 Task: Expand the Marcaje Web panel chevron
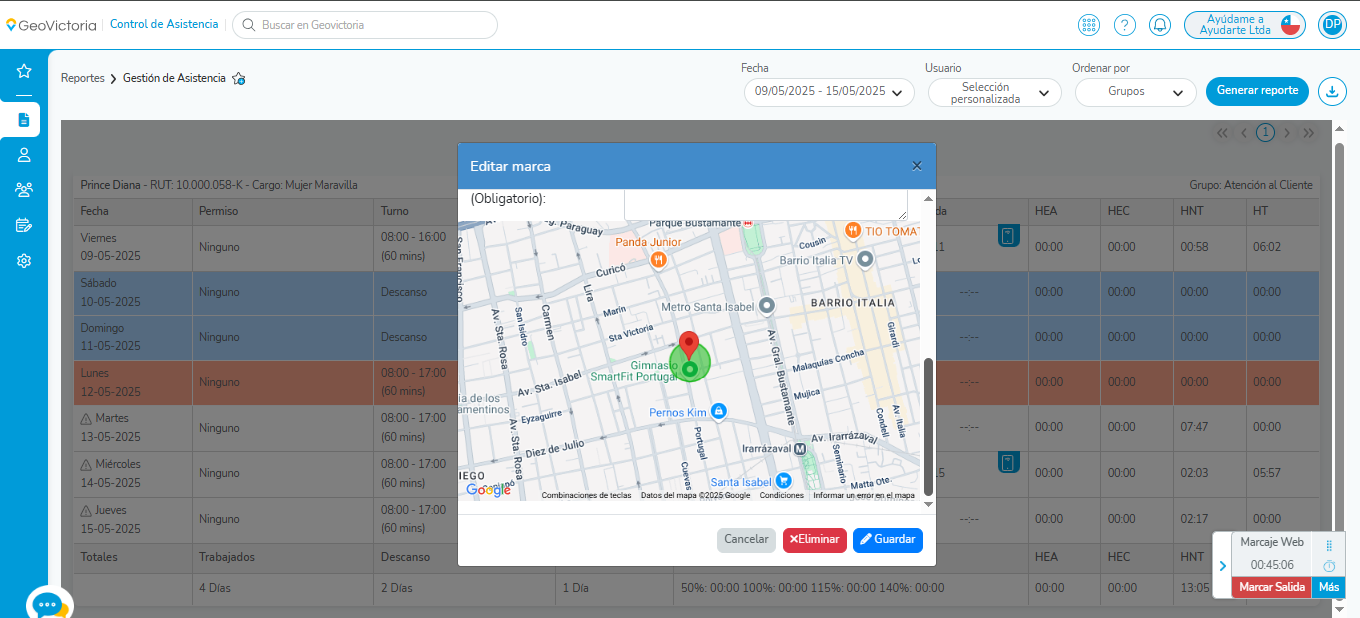pyautogui.click(x=1222, y=566)
